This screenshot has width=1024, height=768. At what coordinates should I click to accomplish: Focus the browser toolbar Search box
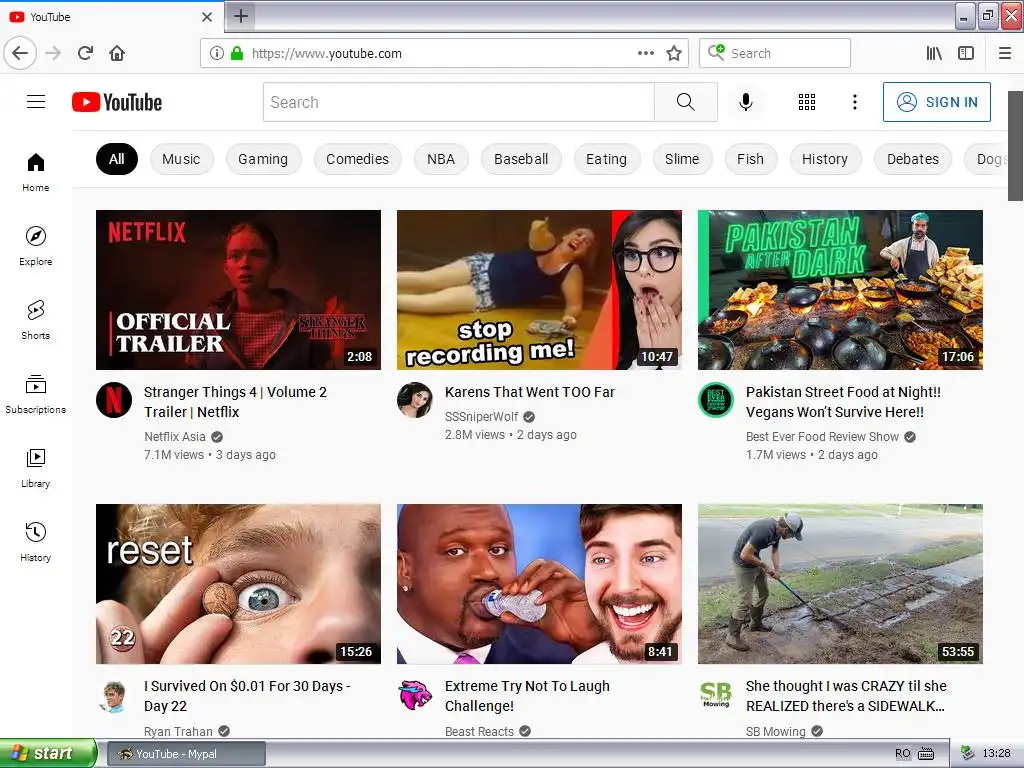click(775, 53)
